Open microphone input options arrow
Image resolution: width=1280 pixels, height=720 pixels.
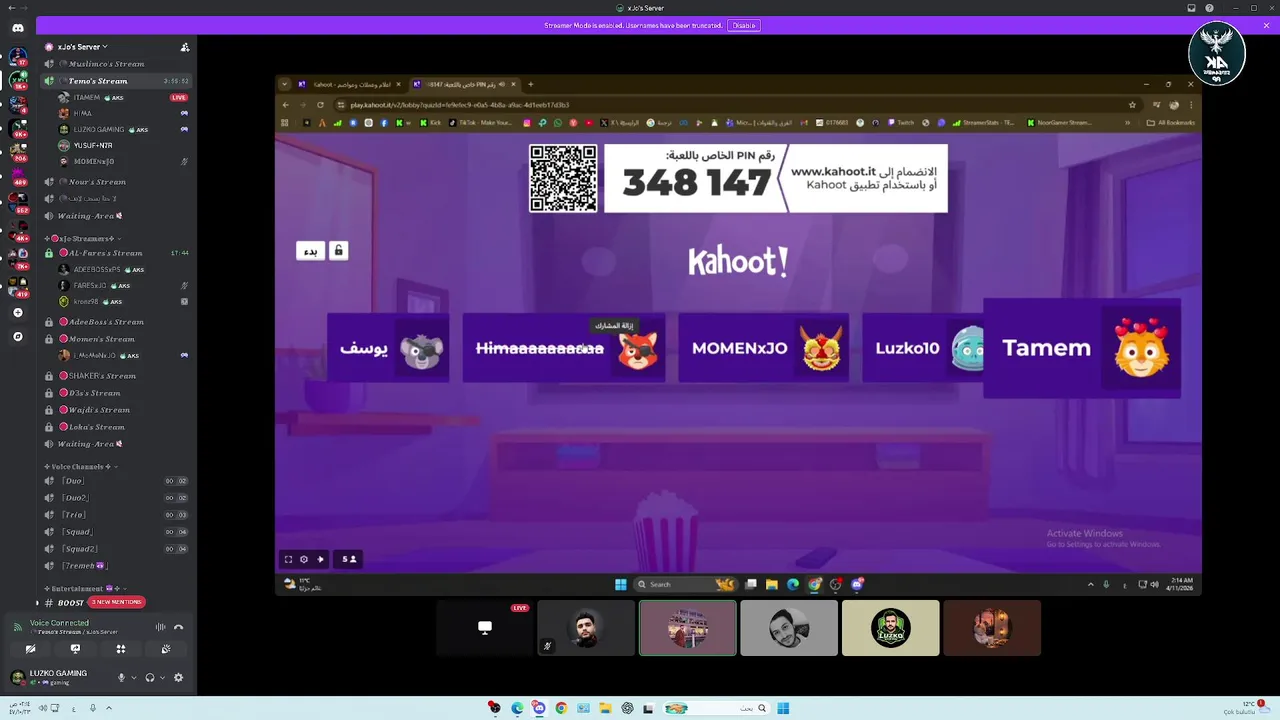click(x=133, y=677)
